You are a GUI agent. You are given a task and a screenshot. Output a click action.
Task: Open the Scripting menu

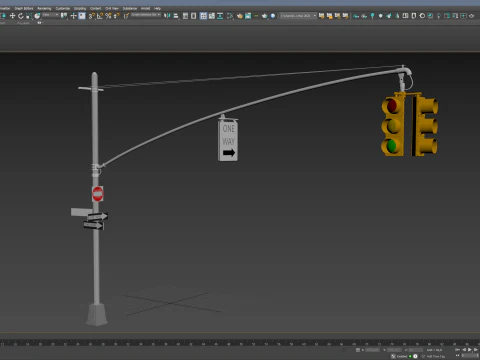pos(80,8)
